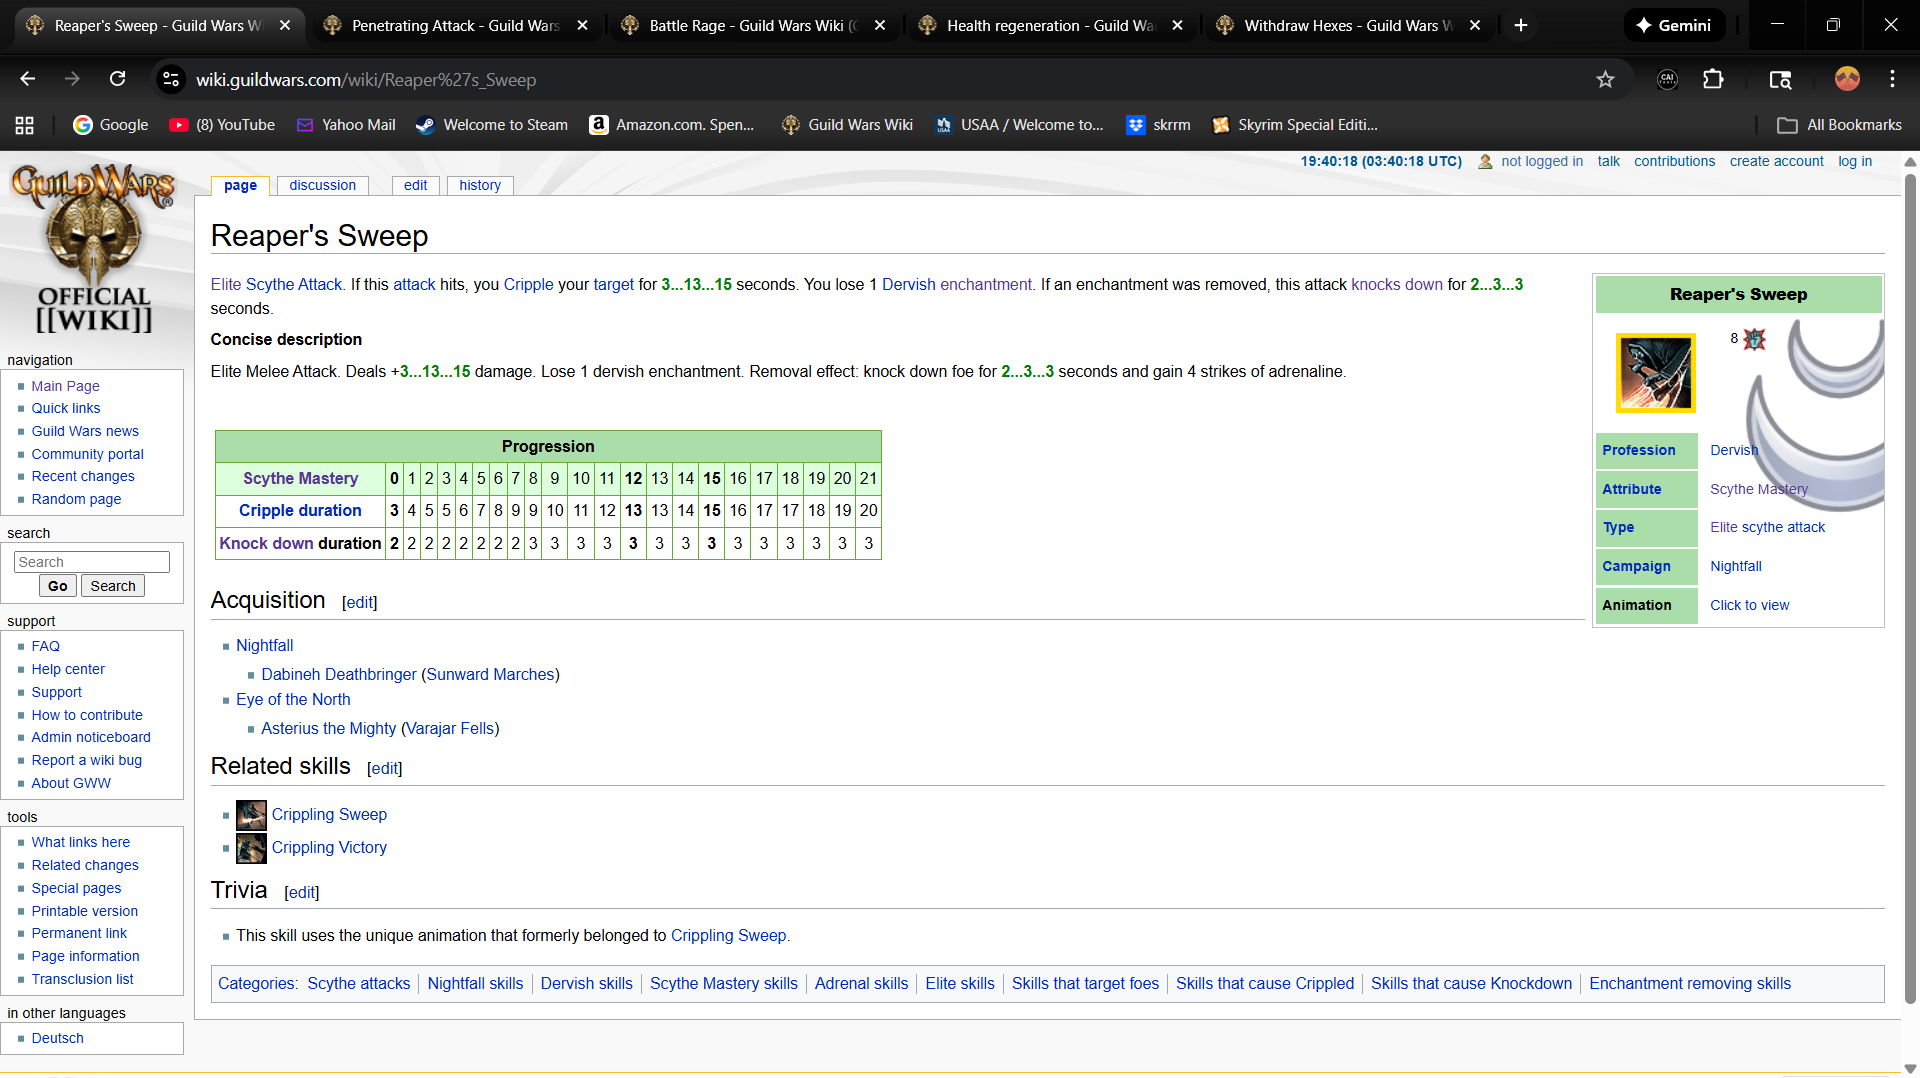1920x1078 pixels.
Task: Click the Reaper's Sweep skill icon image
Action: (x=1656, y=373)
